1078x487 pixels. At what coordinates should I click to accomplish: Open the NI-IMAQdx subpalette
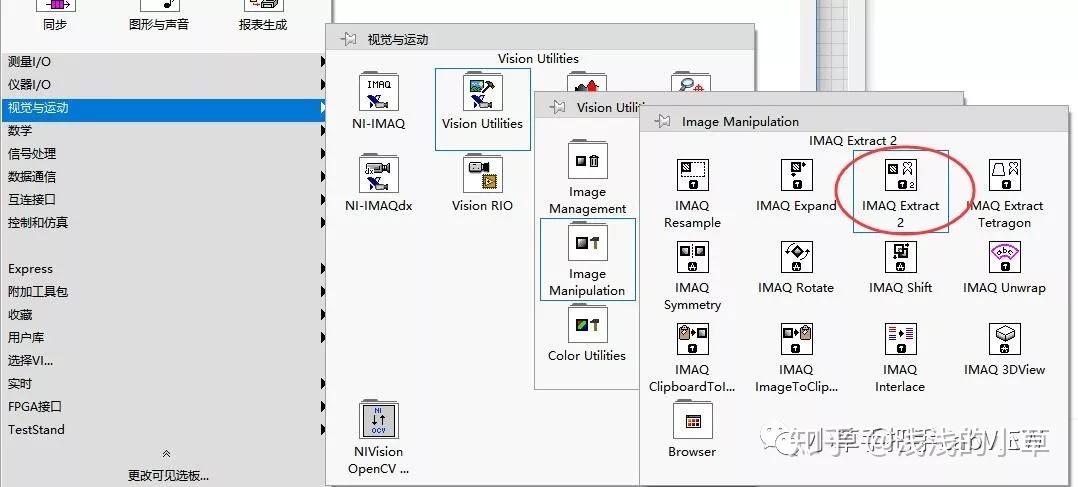[379, 175]
